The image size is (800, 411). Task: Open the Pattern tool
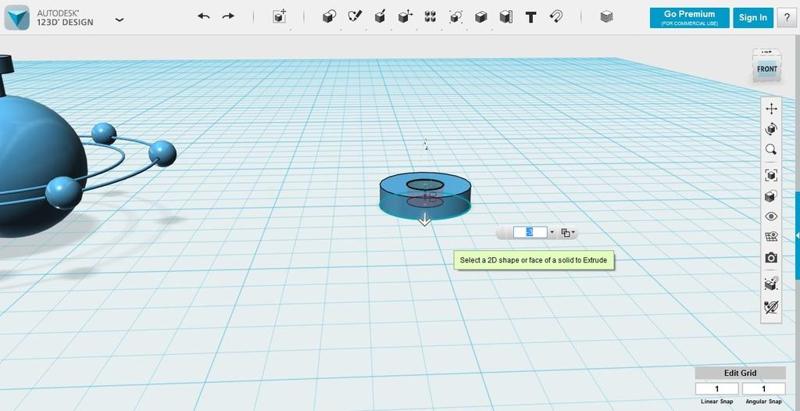pyautogui.click(x=430, y=17)
